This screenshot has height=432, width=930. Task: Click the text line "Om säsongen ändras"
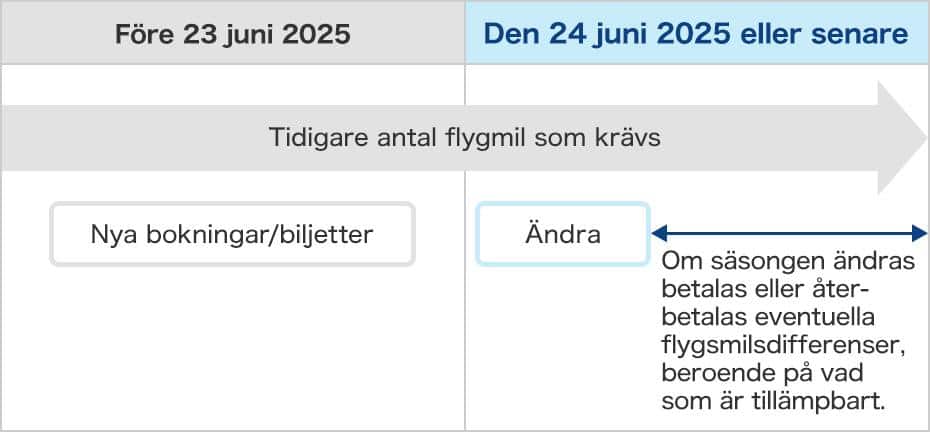coord(789,262)
